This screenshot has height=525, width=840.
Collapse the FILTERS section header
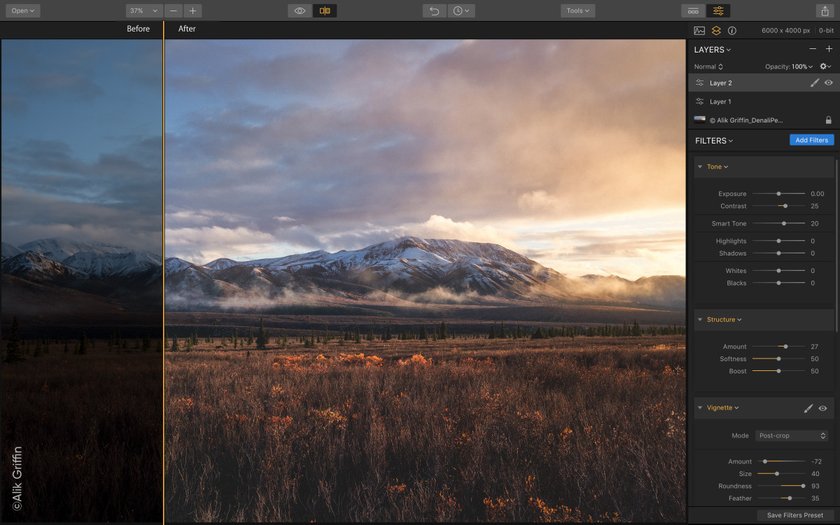click(714, 140)
